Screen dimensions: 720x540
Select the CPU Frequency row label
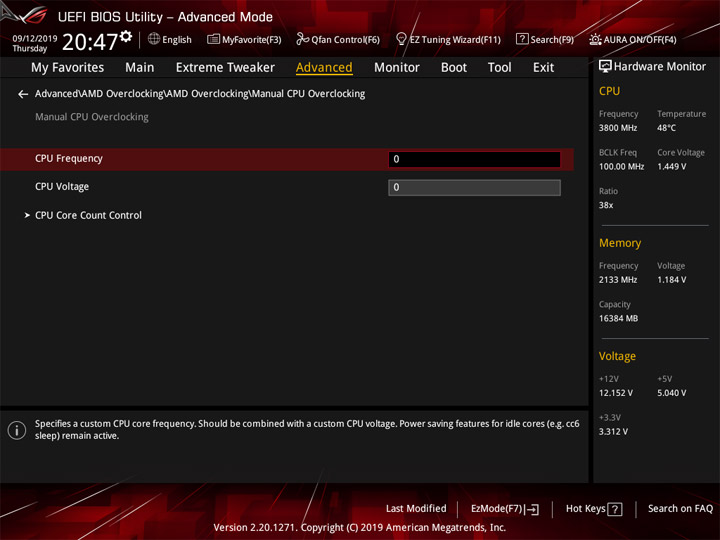[69, 158]
